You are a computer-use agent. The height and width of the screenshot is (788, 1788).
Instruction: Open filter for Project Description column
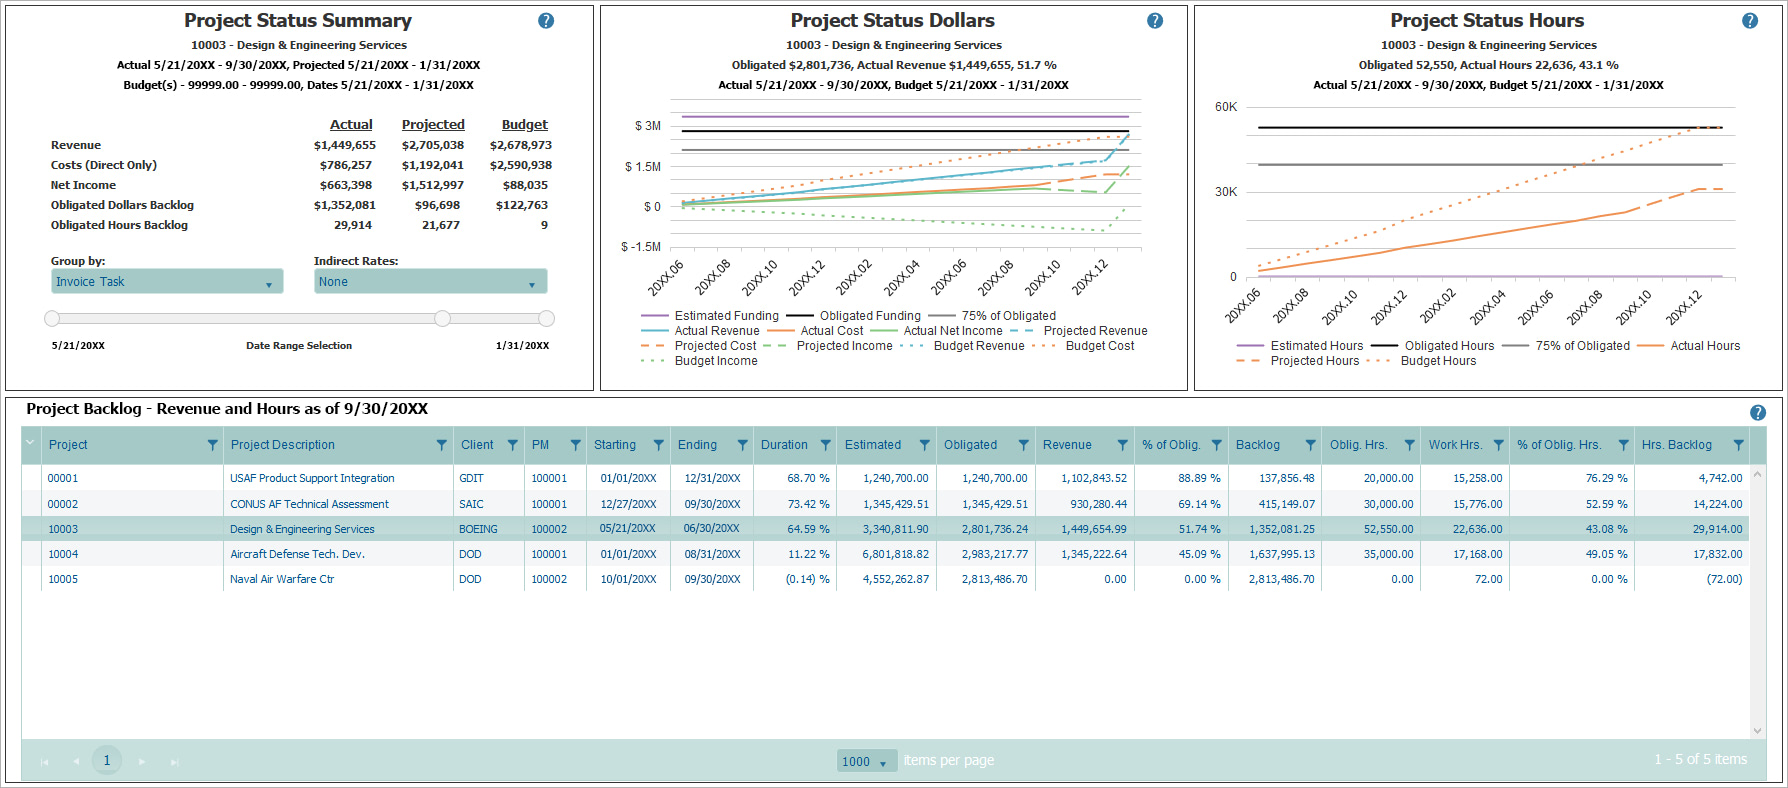(441, 445)
